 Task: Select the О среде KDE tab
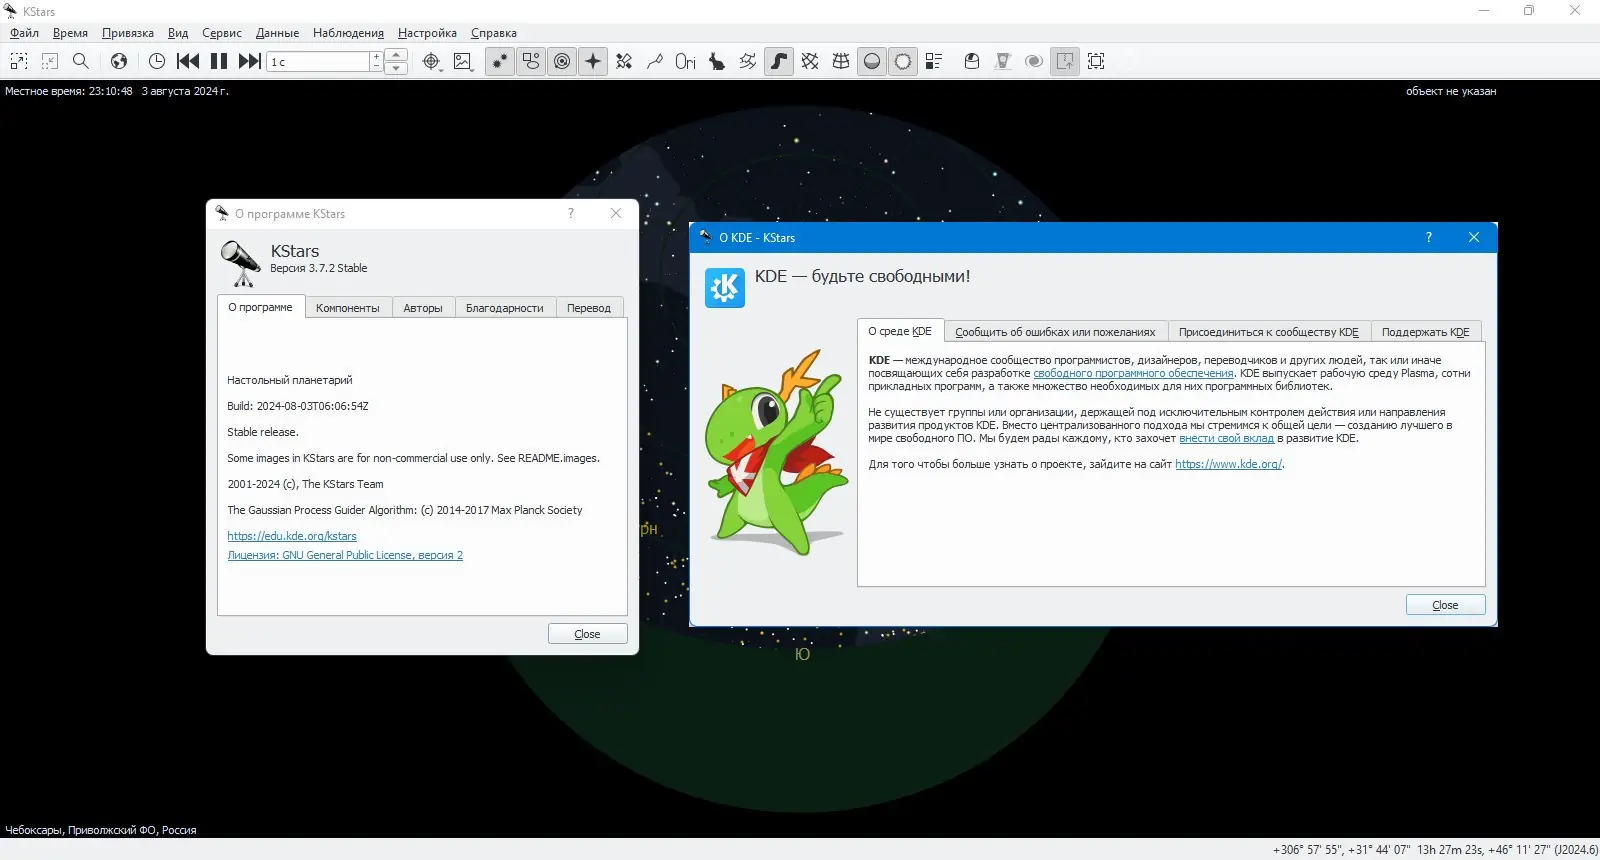(900, 331)
